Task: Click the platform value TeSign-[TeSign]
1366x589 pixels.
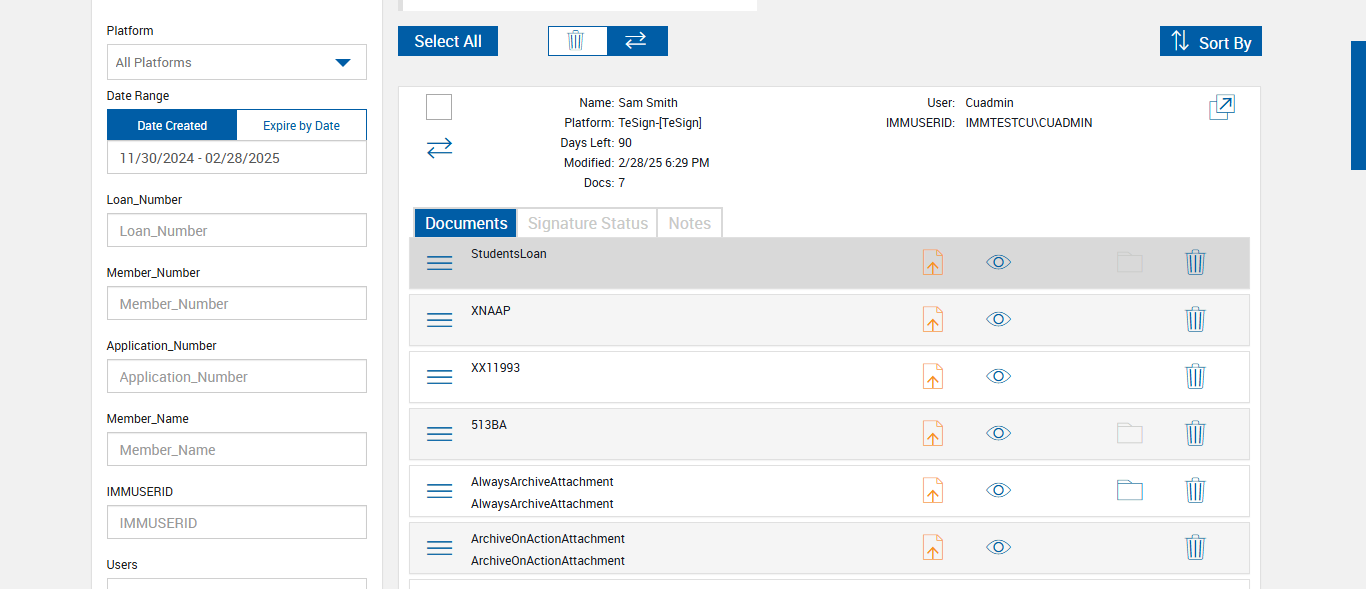Action: 660,123
